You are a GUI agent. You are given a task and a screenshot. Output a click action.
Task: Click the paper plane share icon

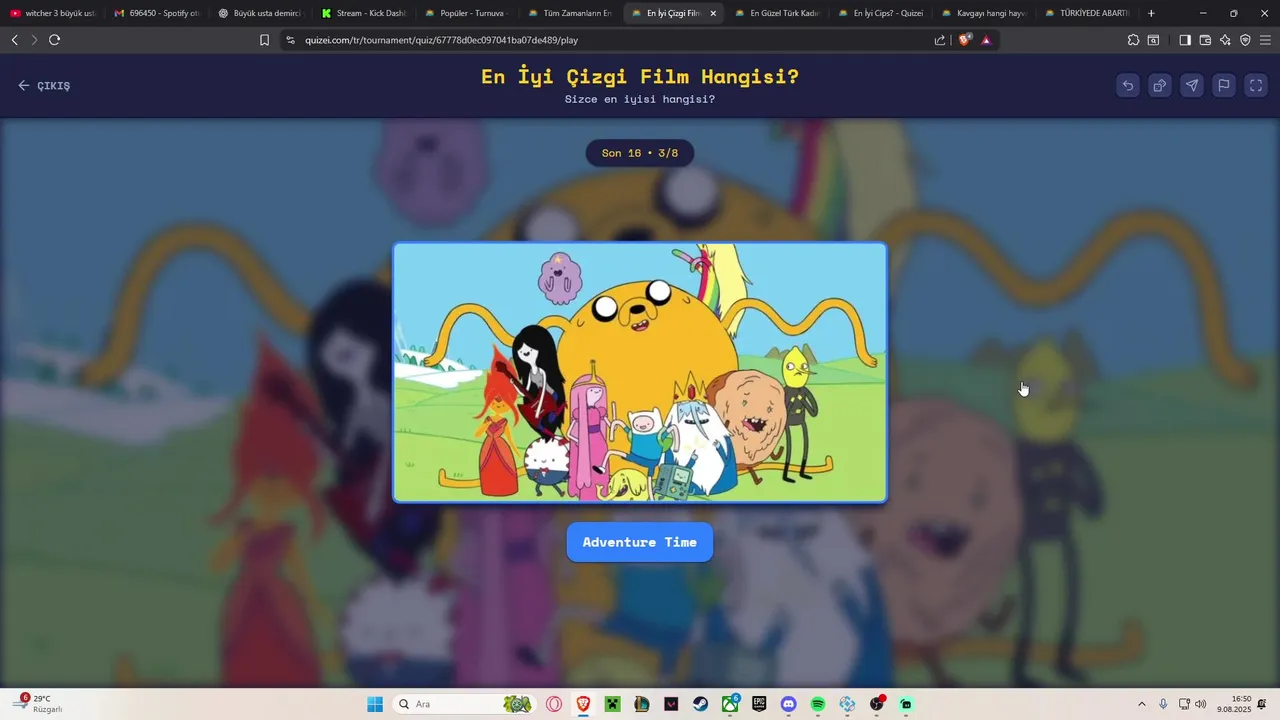(1192, 85)
